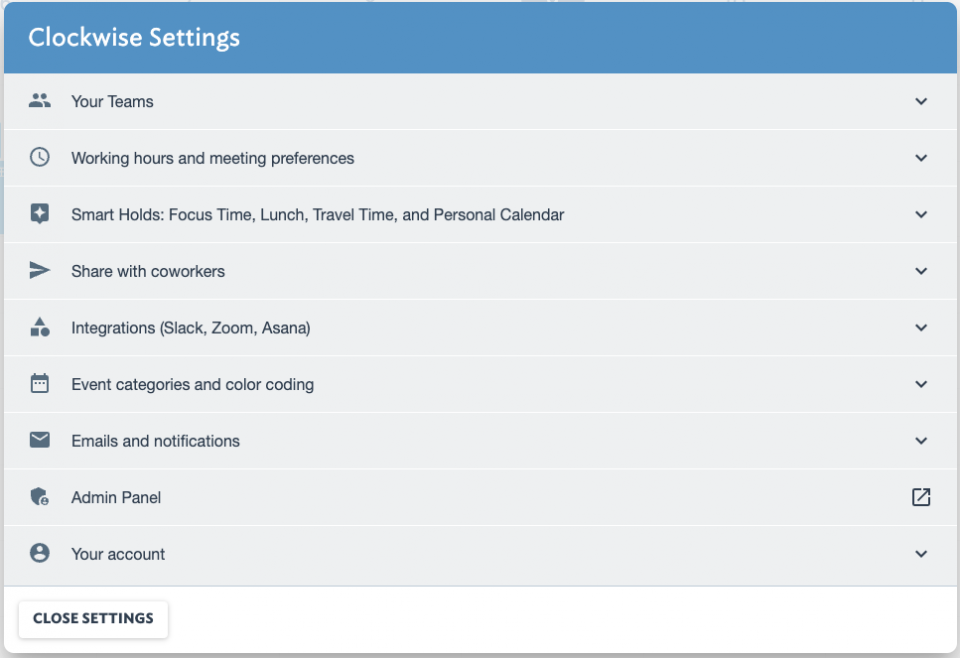The image size is (960, 658).
Task: Click the Your account person icon
Action: point(40,553)
